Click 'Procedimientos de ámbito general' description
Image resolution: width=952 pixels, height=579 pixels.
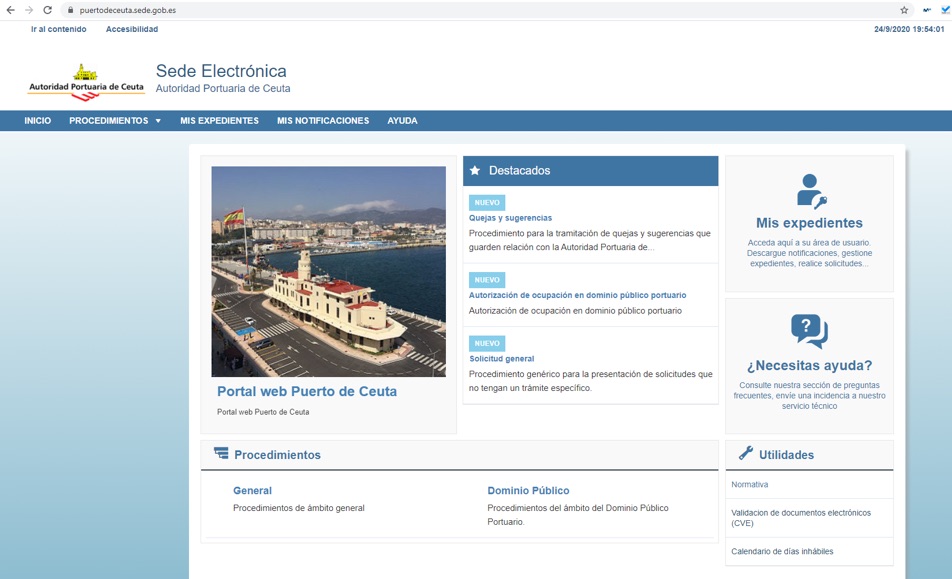299,508
